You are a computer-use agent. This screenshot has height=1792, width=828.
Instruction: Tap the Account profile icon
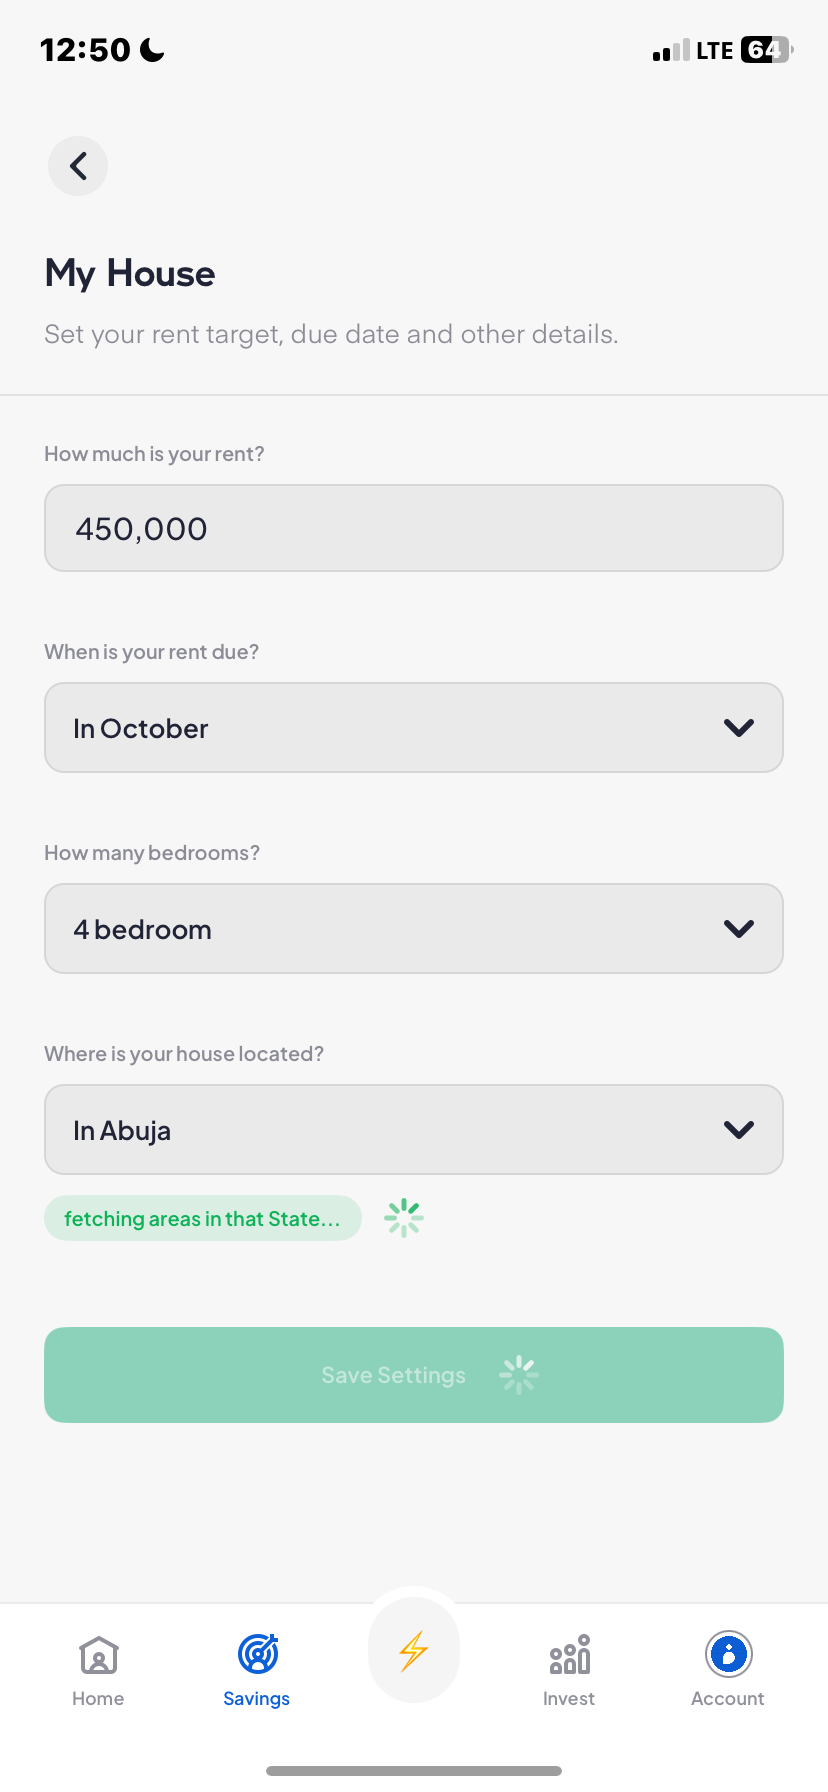(728, 1654)
